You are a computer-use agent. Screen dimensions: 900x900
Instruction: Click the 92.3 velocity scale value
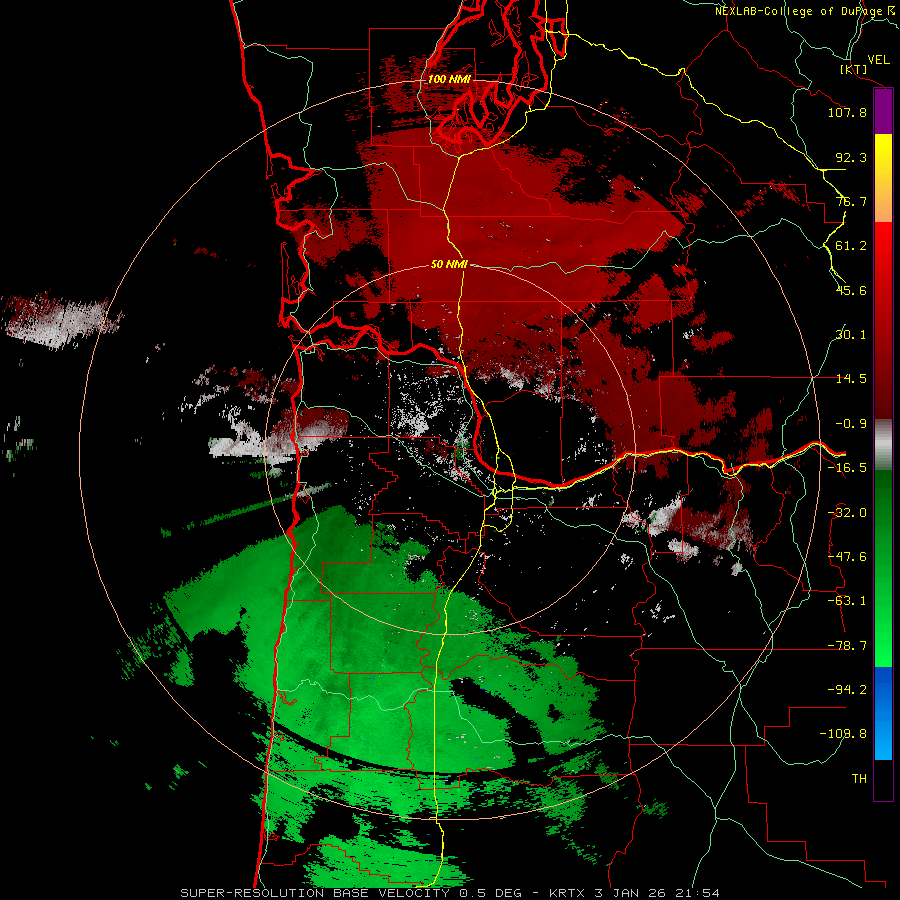[x=851, y=157]
